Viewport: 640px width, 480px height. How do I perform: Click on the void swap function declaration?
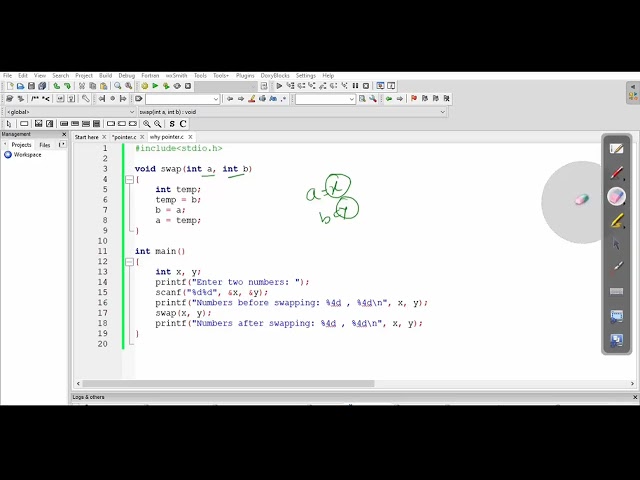[x=193, y=169]
